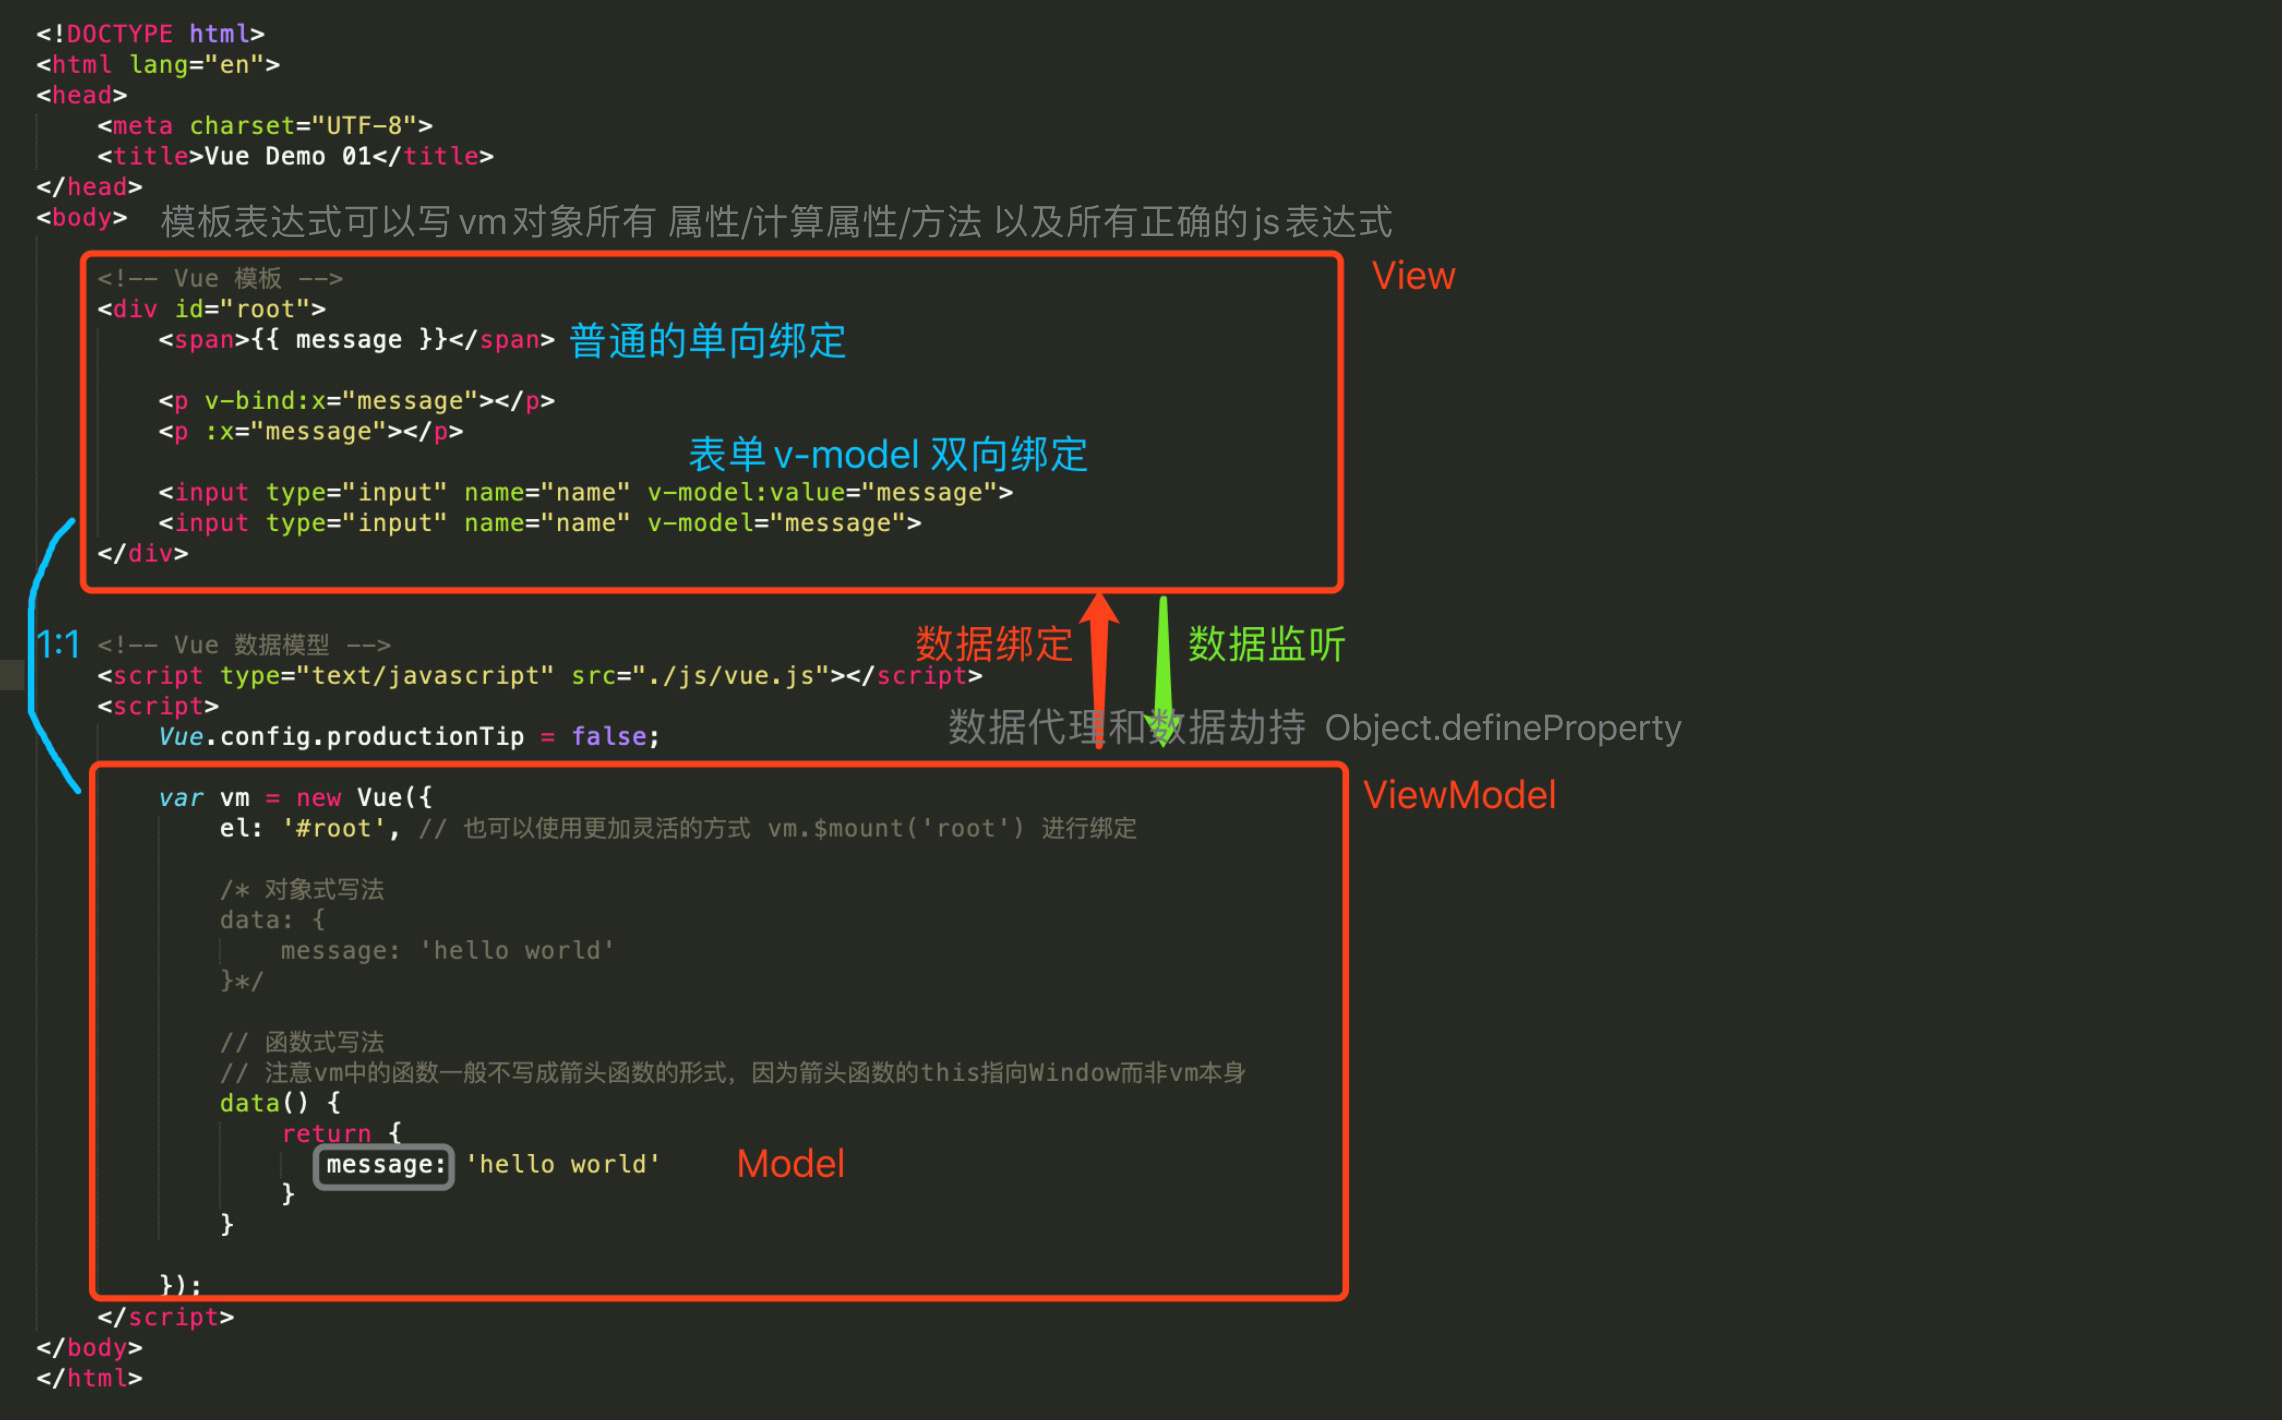
Task: Select the red View label
Action: tap(1413, 276)
